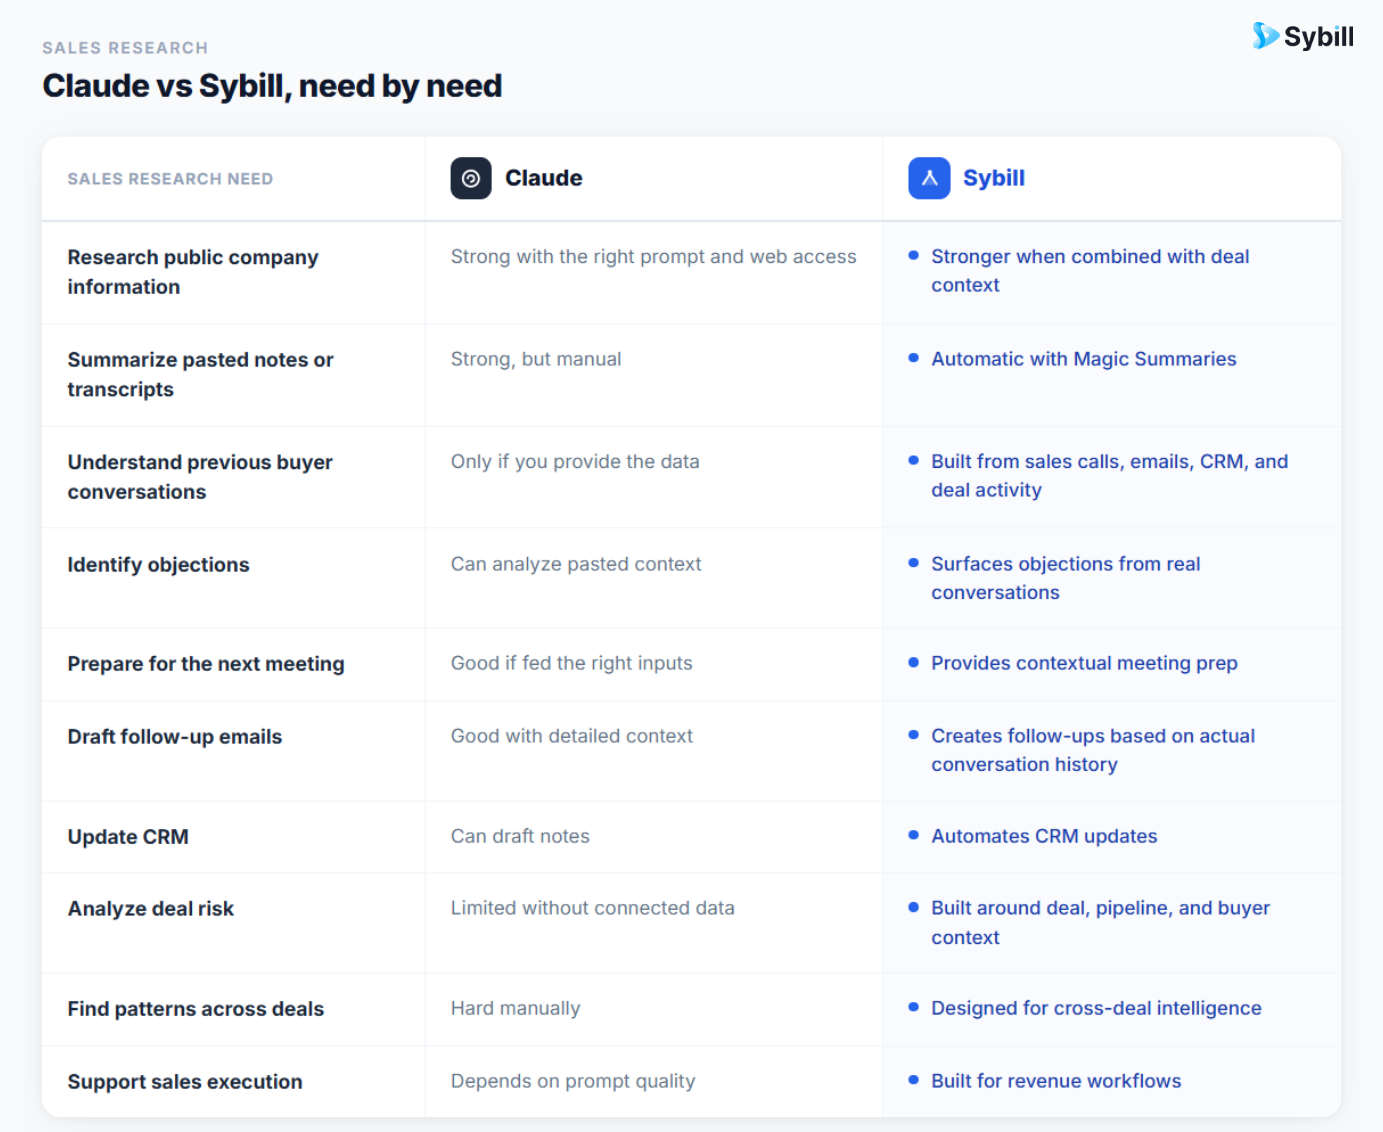Click the 'Hard manually' cell
The width and height of the screenshot is (1383, 1132).
[515, 1008]
